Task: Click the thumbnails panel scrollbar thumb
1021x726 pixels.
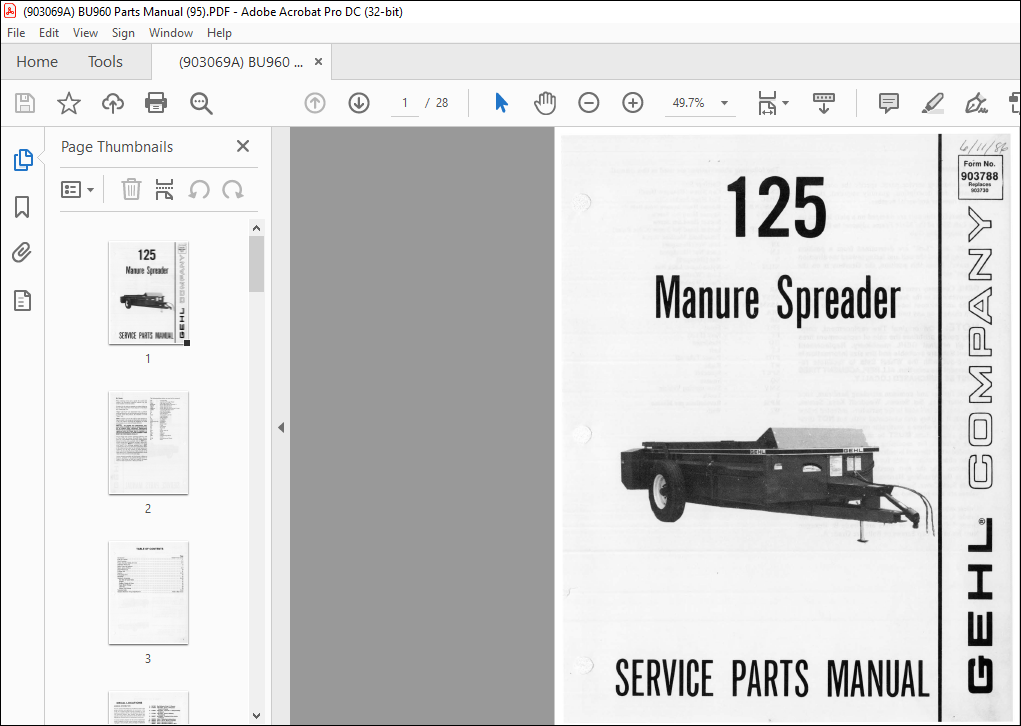Action: pos(257,264)
